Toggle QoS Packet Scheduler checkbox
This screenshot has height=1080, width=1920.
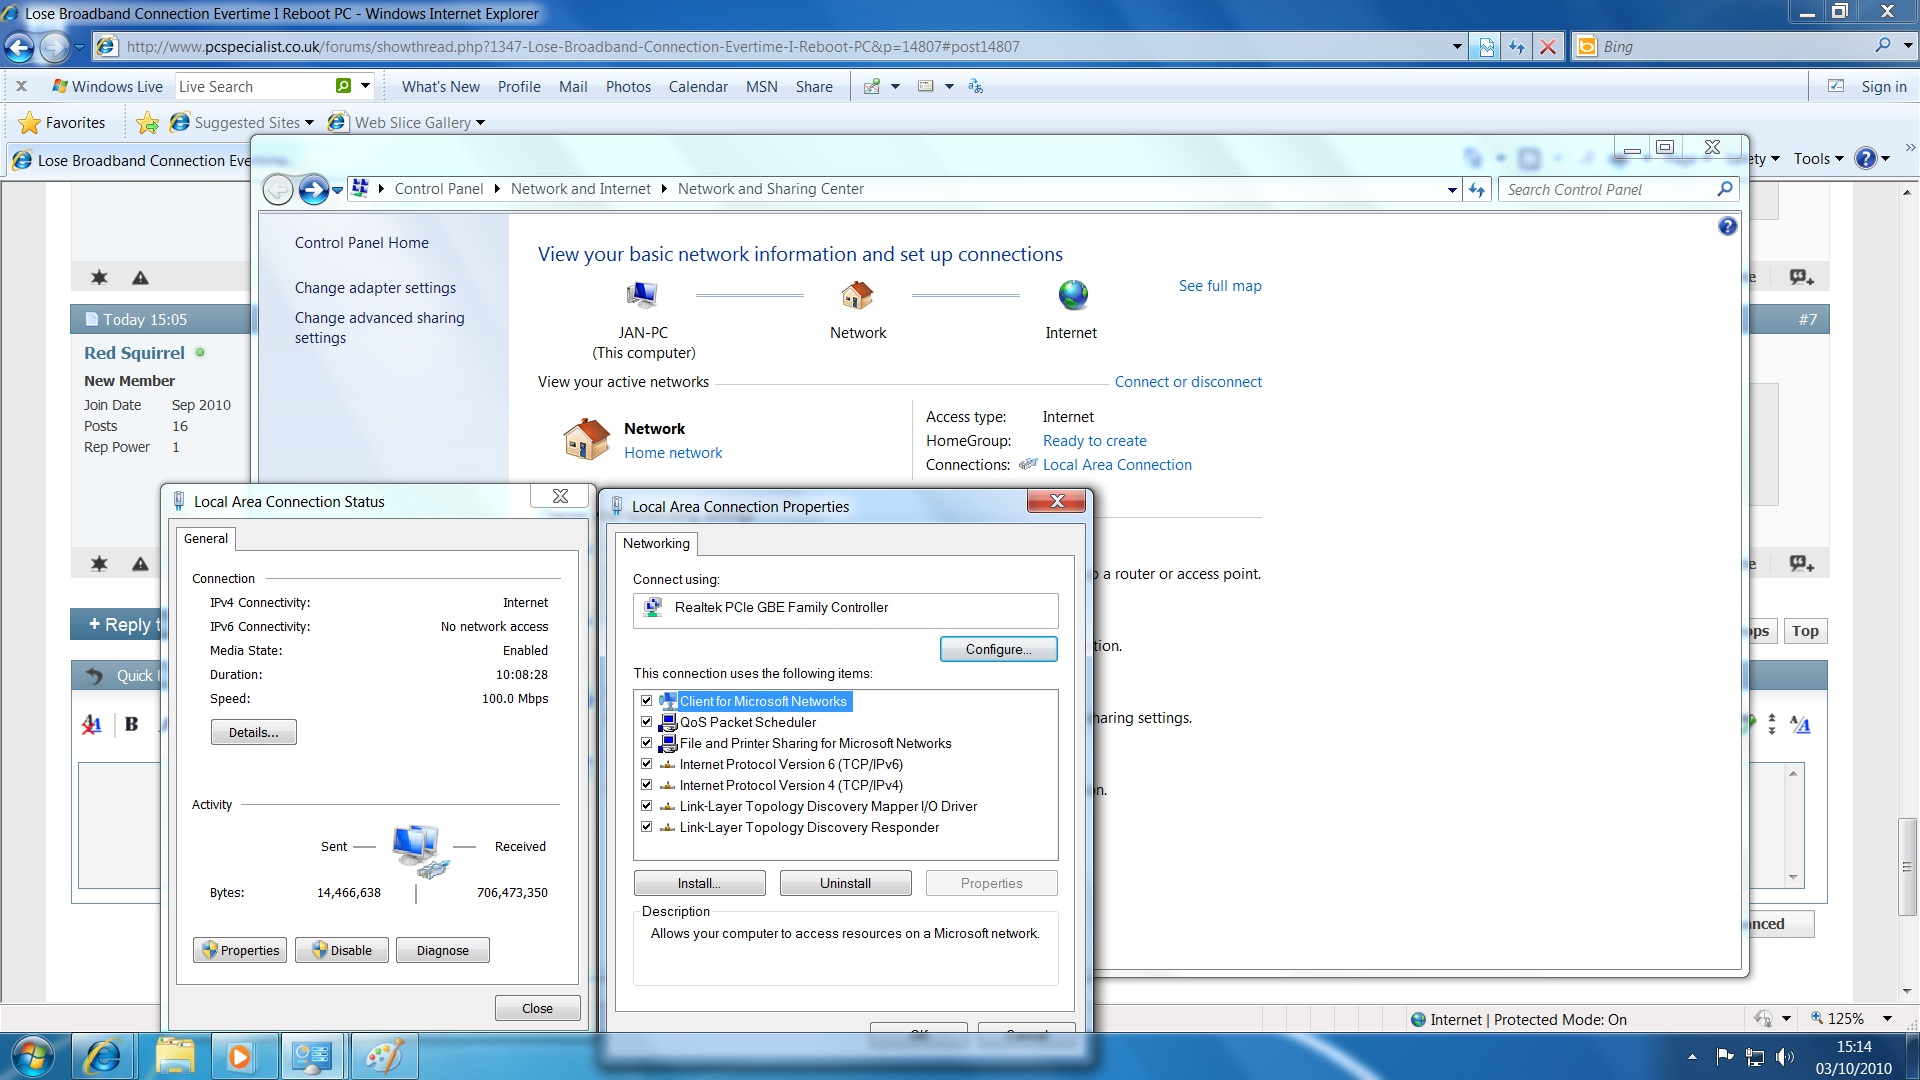647,722
